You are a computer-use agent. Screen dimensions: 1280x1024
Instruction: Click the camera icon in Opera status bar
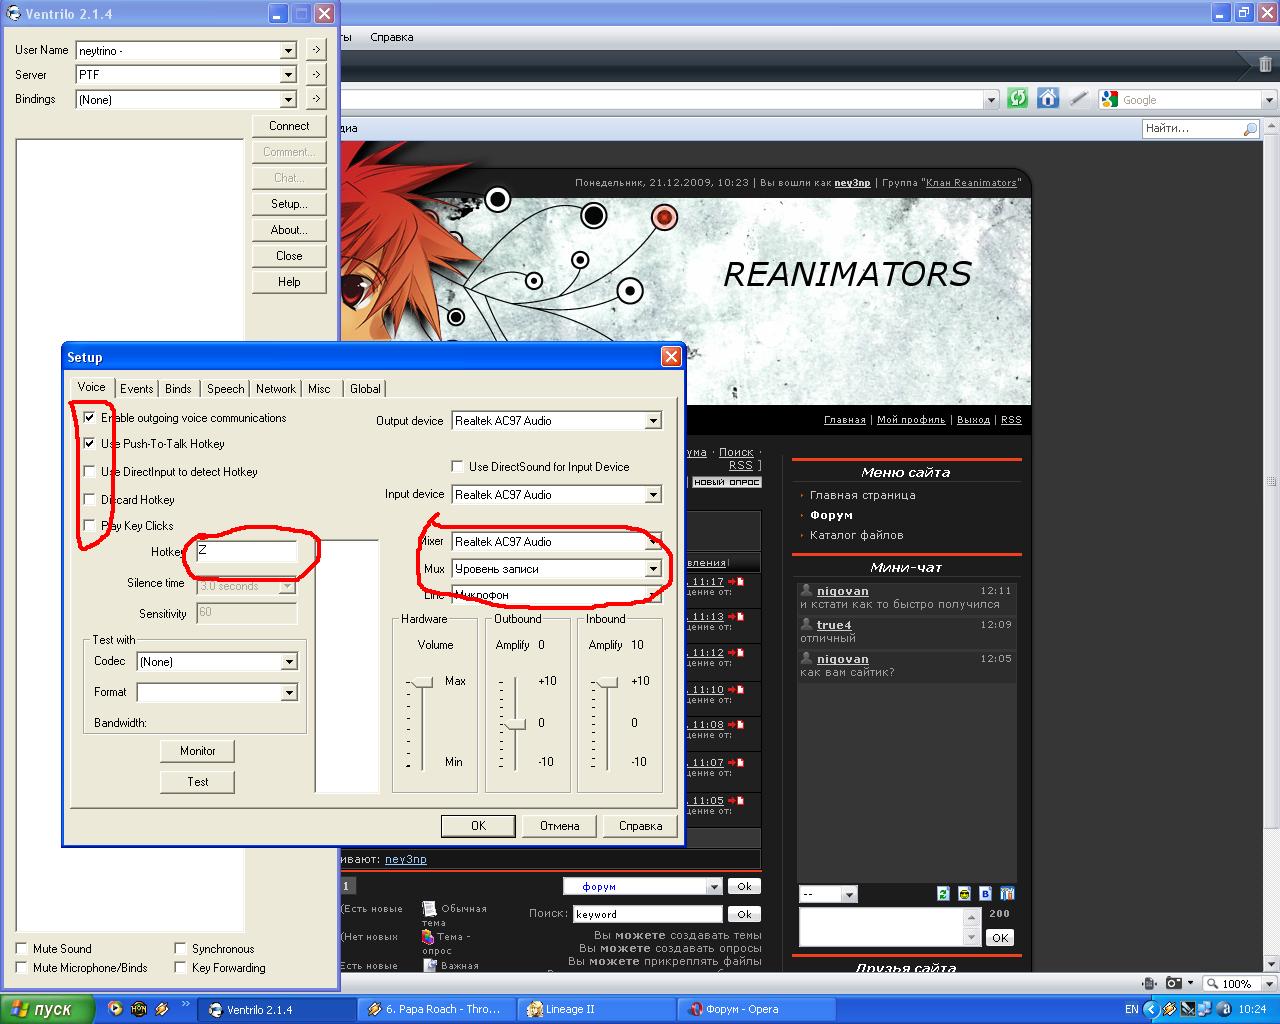(x=1174, y=983)
